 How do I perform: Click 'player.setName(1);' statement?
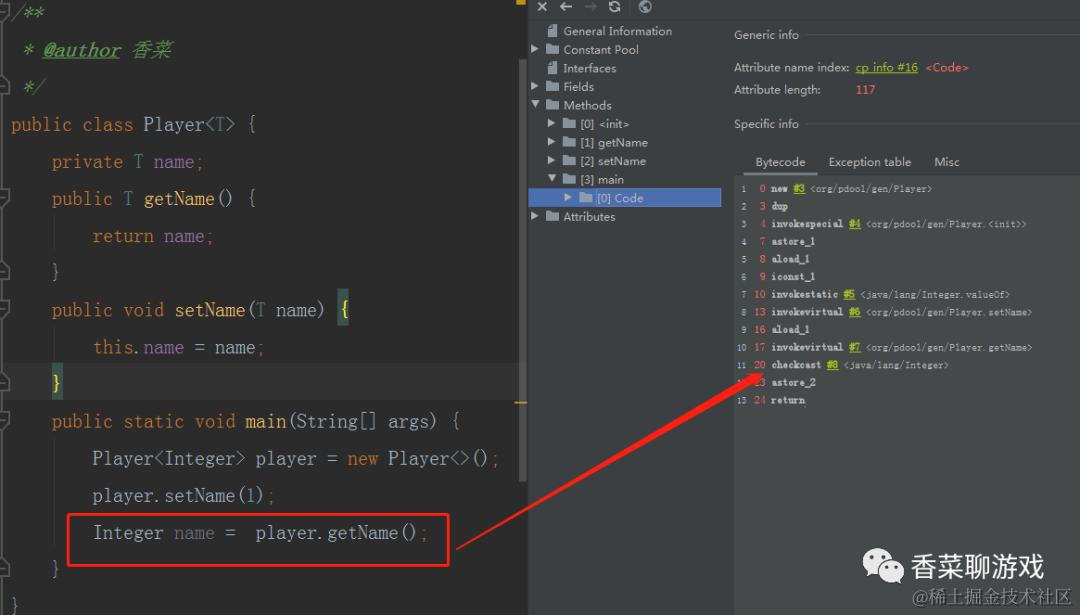(x=184, y=496)
